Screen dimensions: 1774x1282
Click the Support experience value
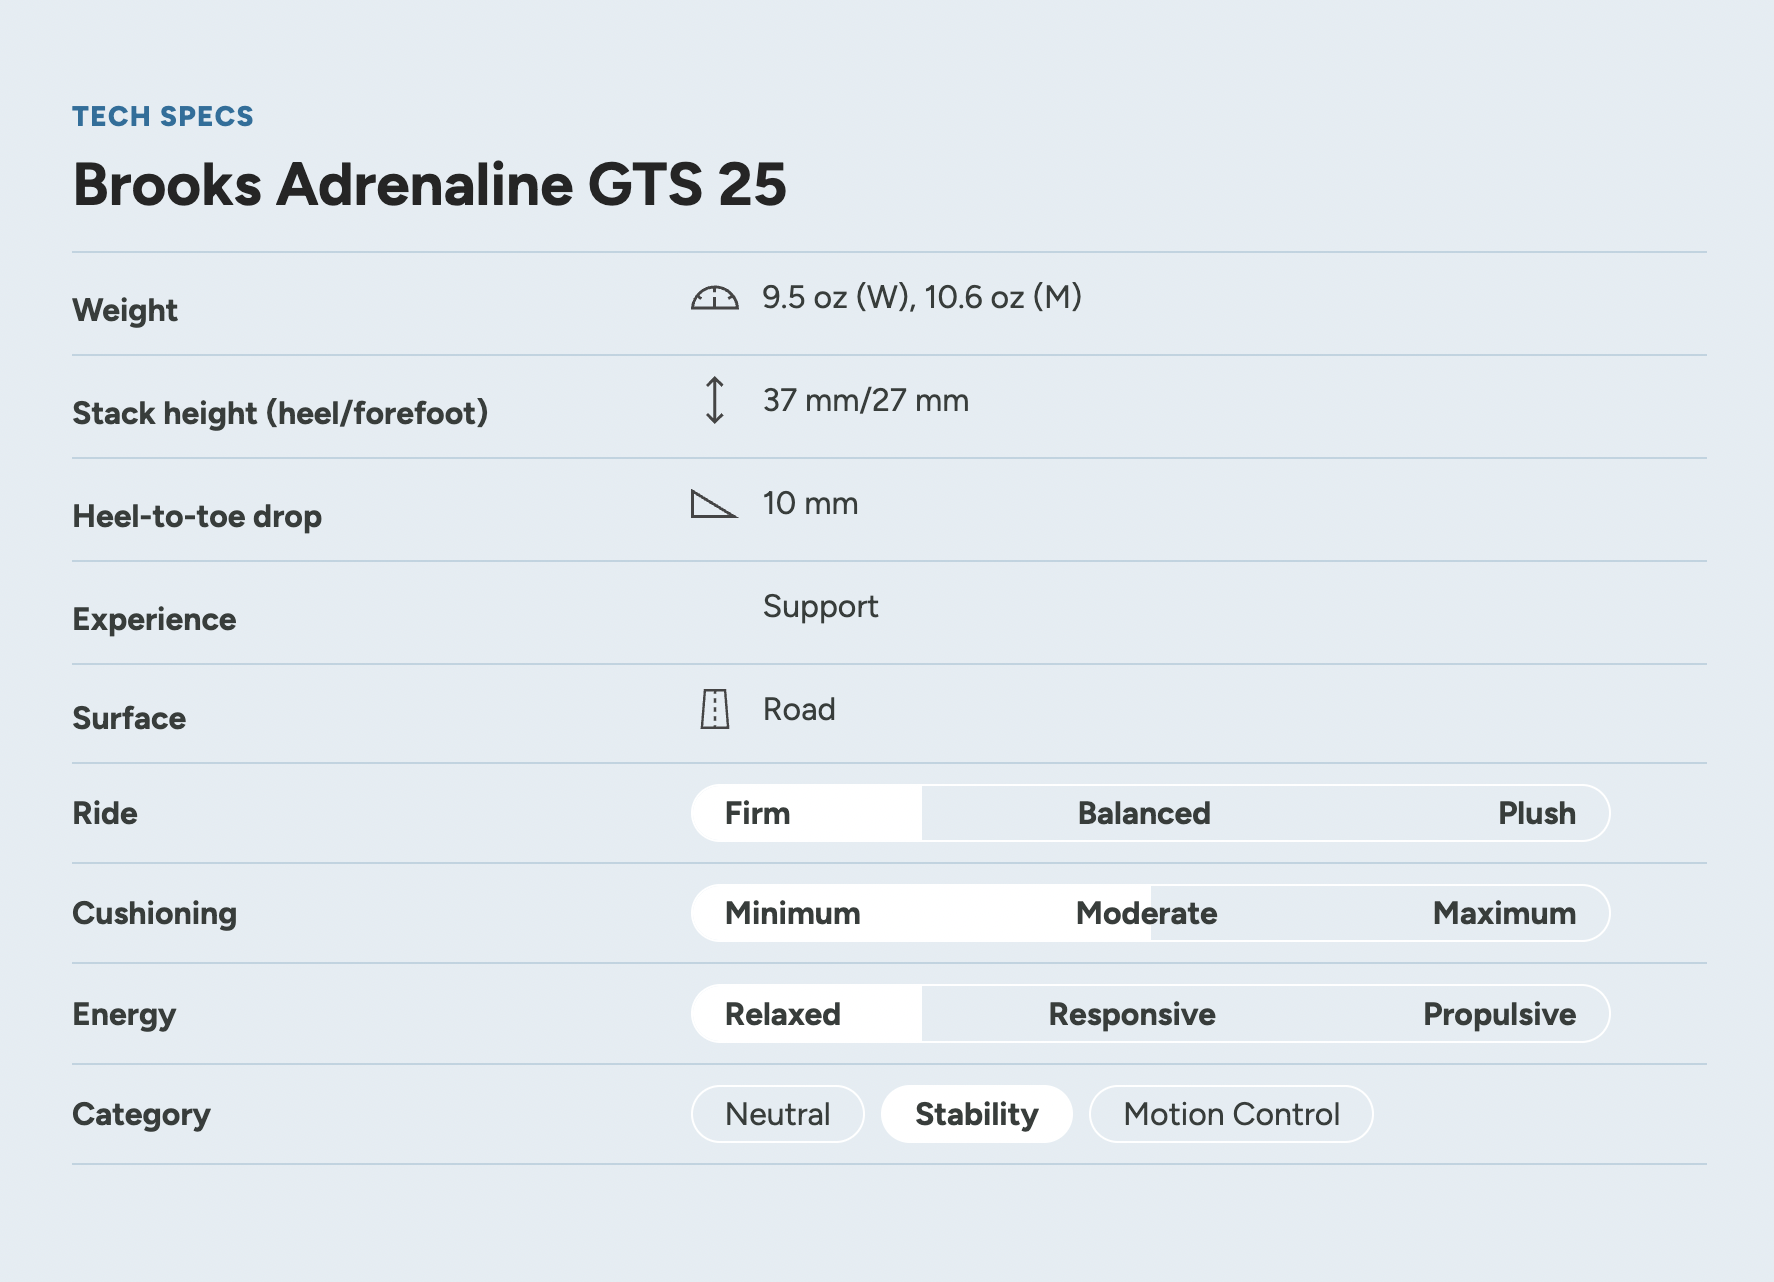tap(820, 606)
